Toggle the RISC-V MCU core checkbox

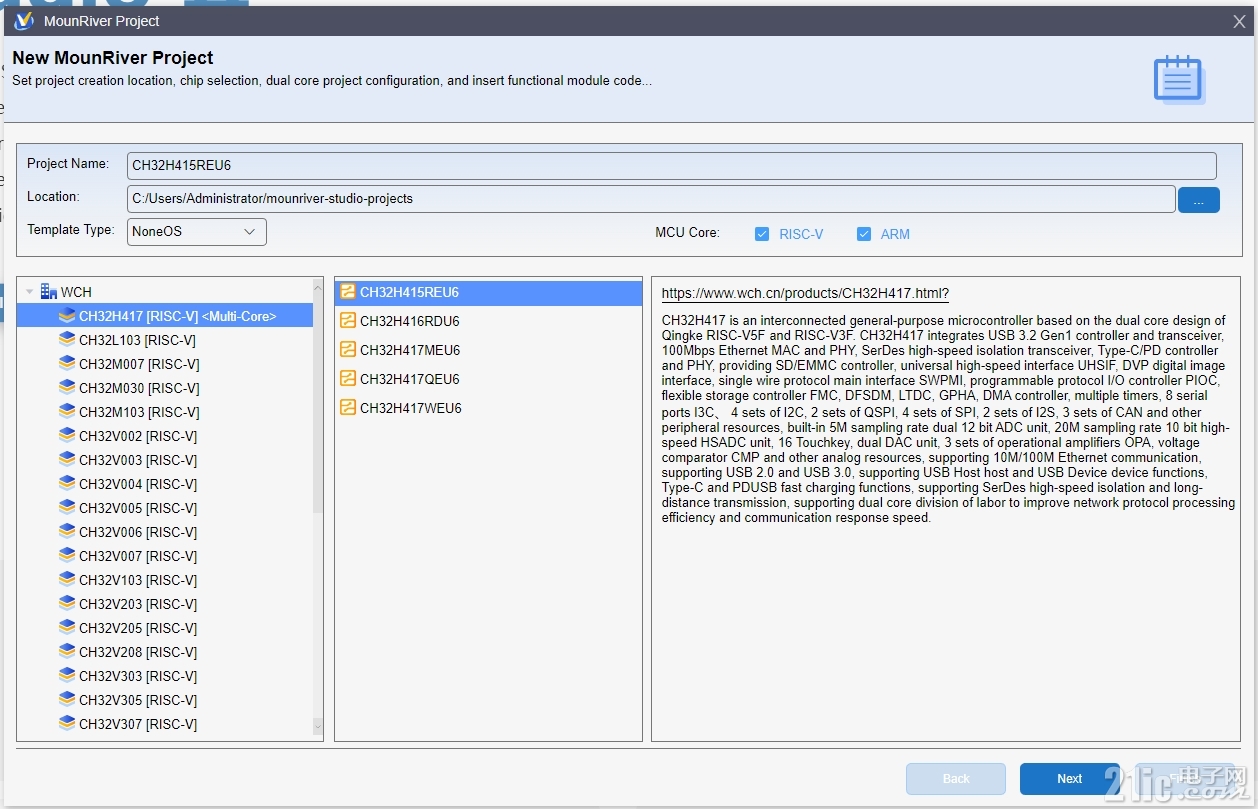pos(762,234)
